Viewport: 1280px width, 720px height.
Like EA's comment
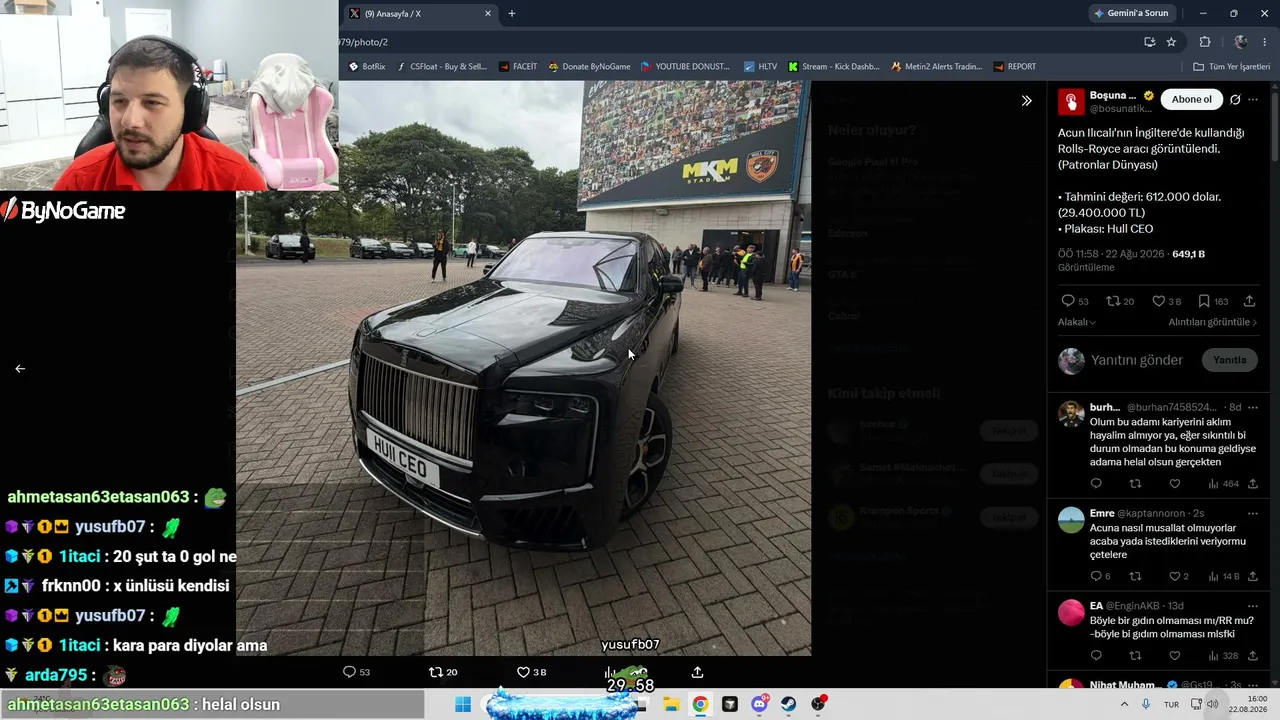point(1175,656)
